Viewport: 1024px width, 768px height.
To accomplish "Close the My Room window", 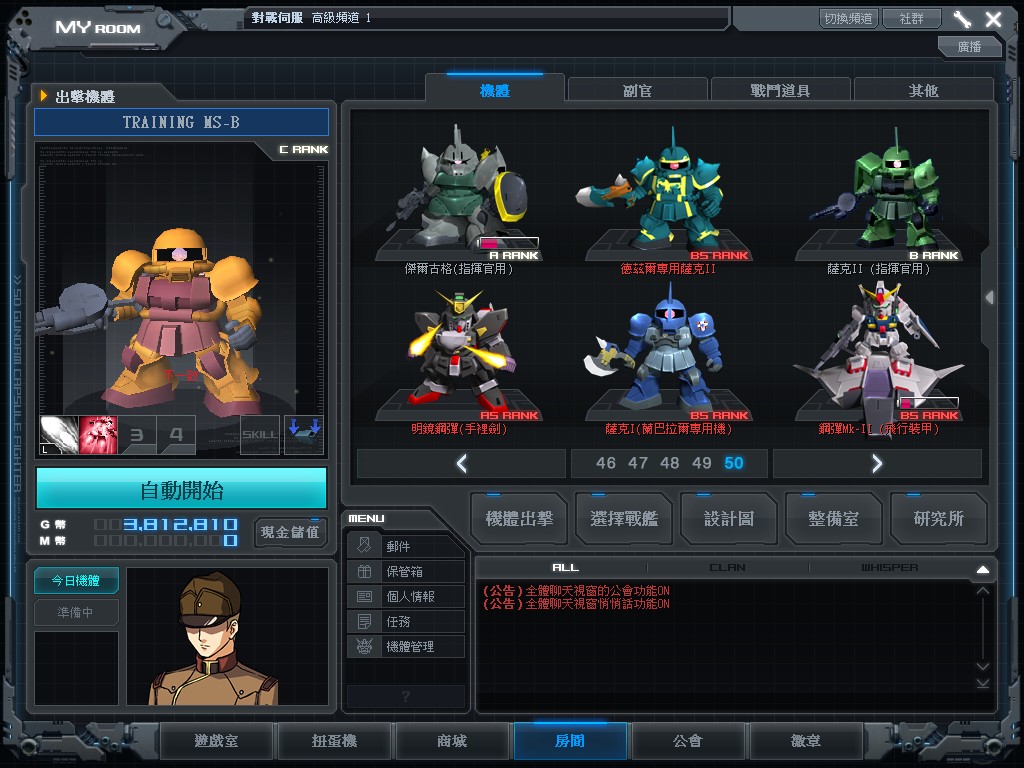I will [993, 19].
